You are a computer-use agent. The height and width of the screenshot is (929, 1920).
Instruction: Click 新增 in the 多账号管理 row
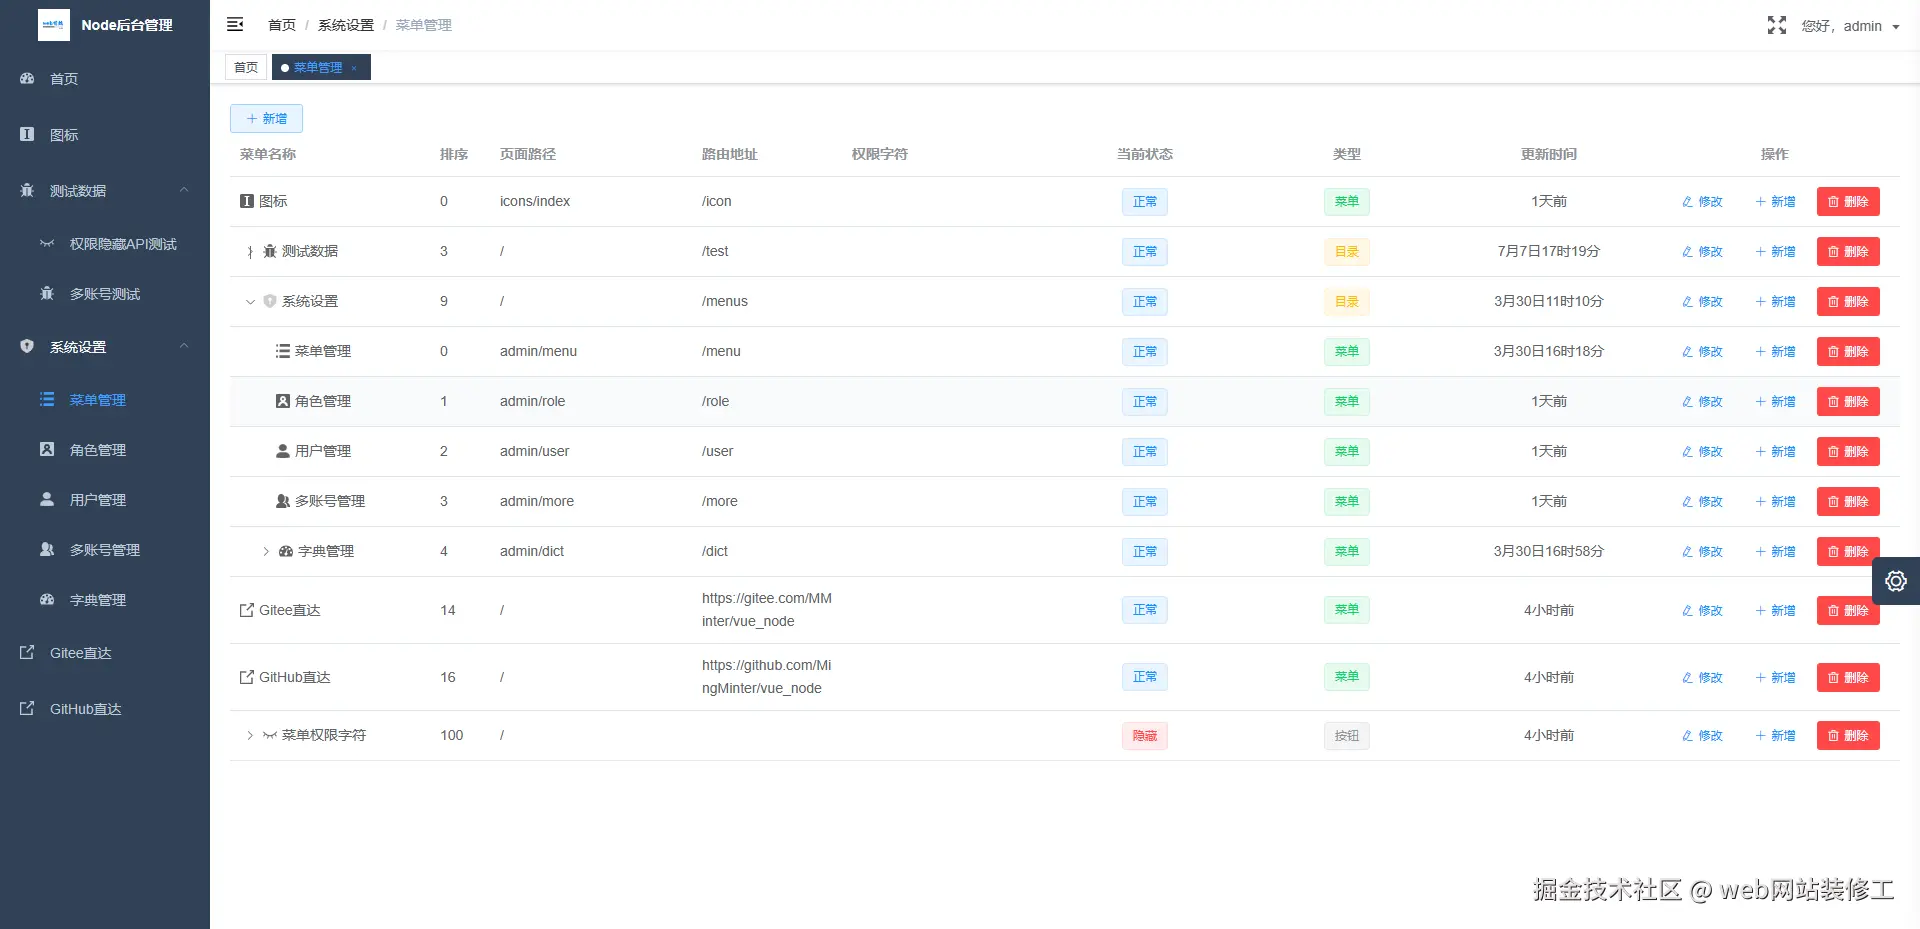click(1775, 501)
